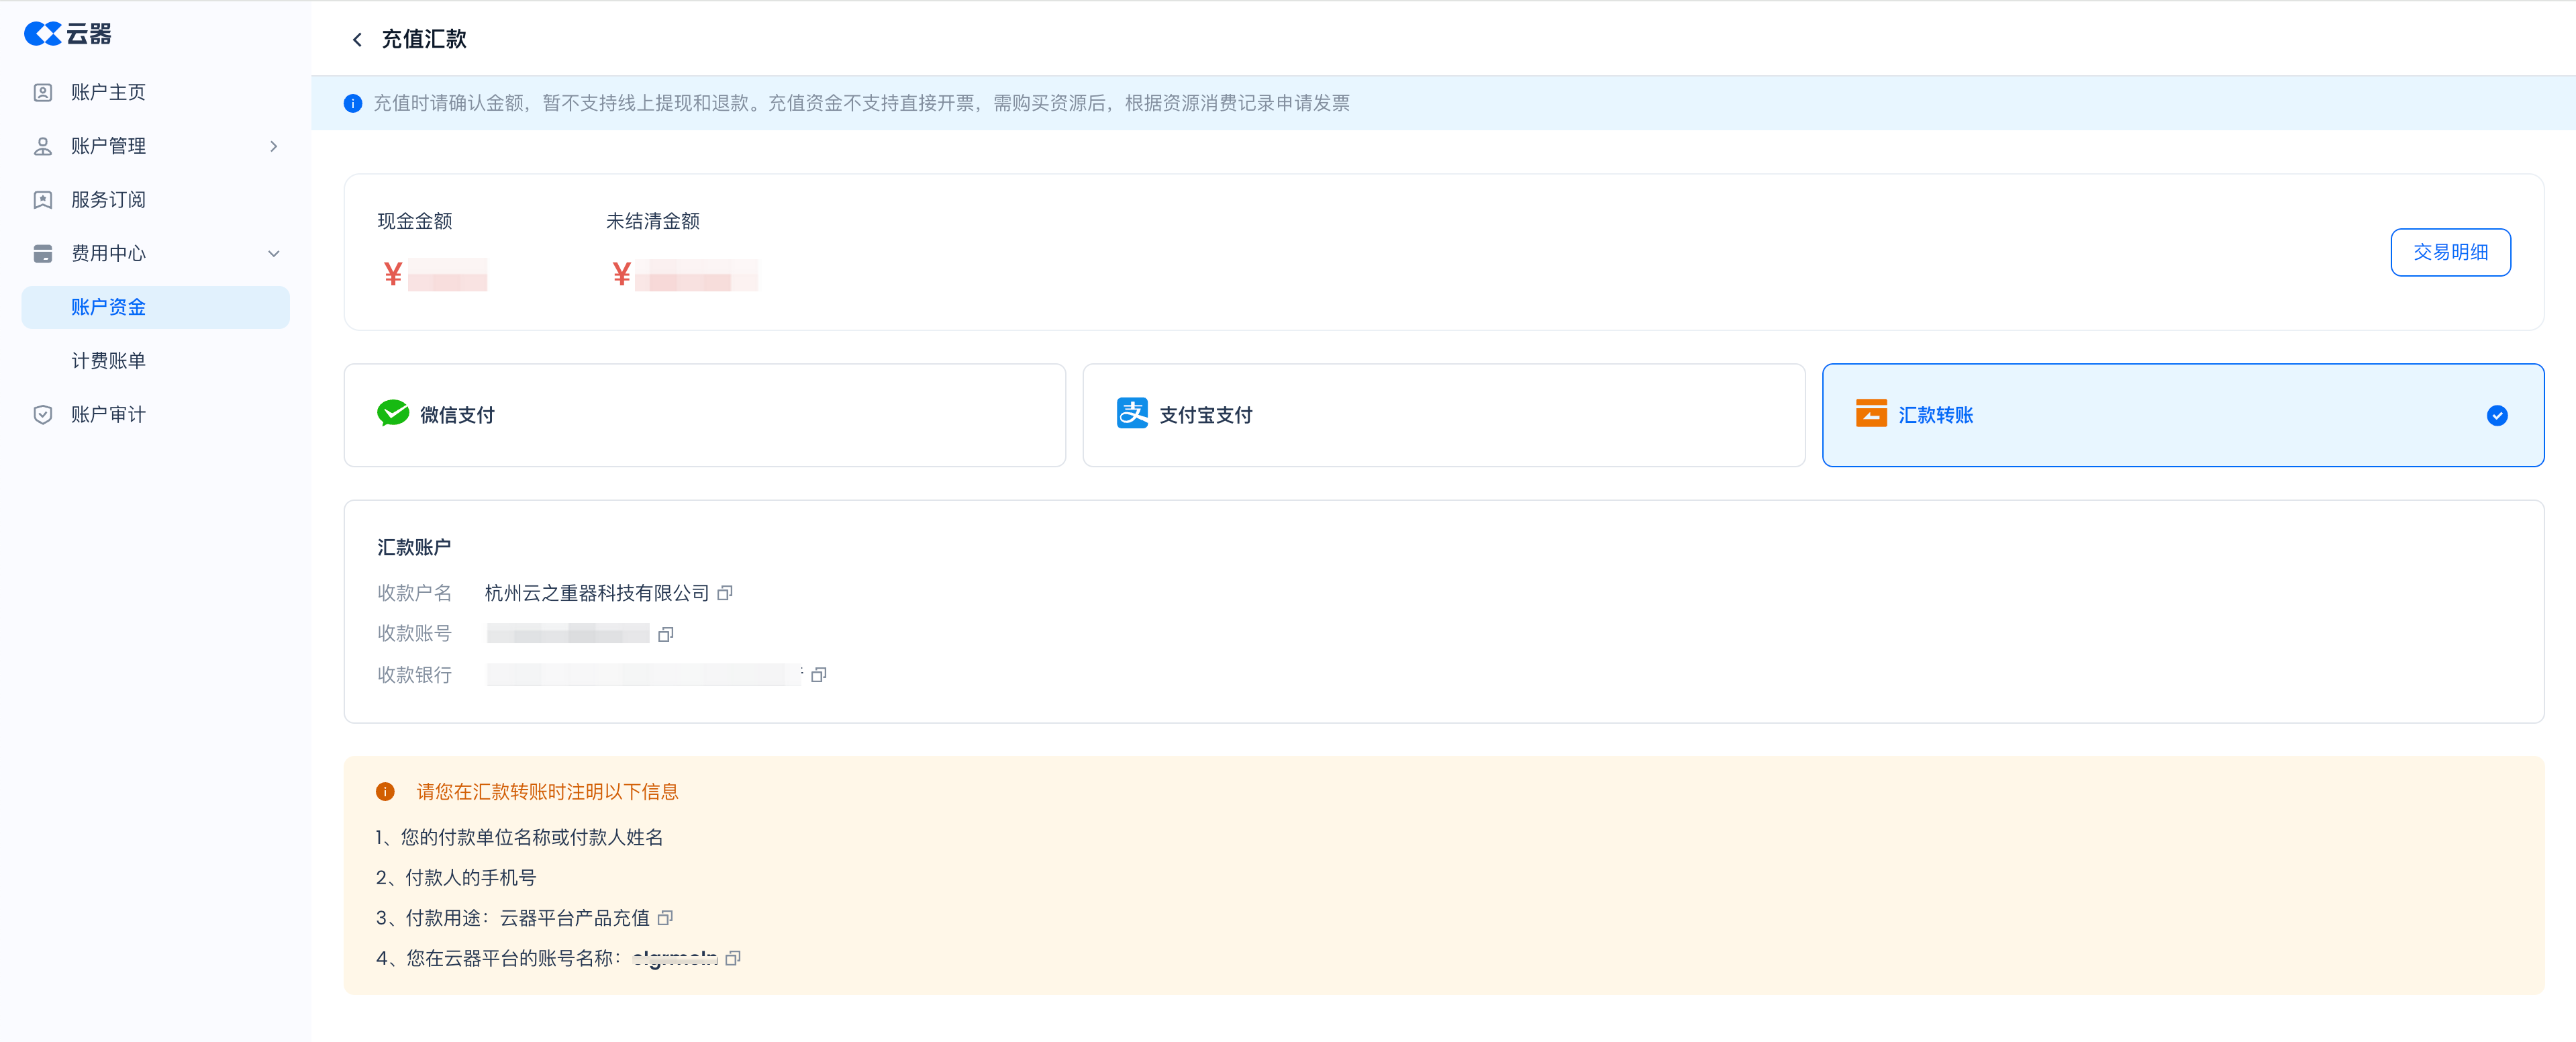Open 服务订阅 in sidebar
2576x1042 pixels.
(108, 200)
